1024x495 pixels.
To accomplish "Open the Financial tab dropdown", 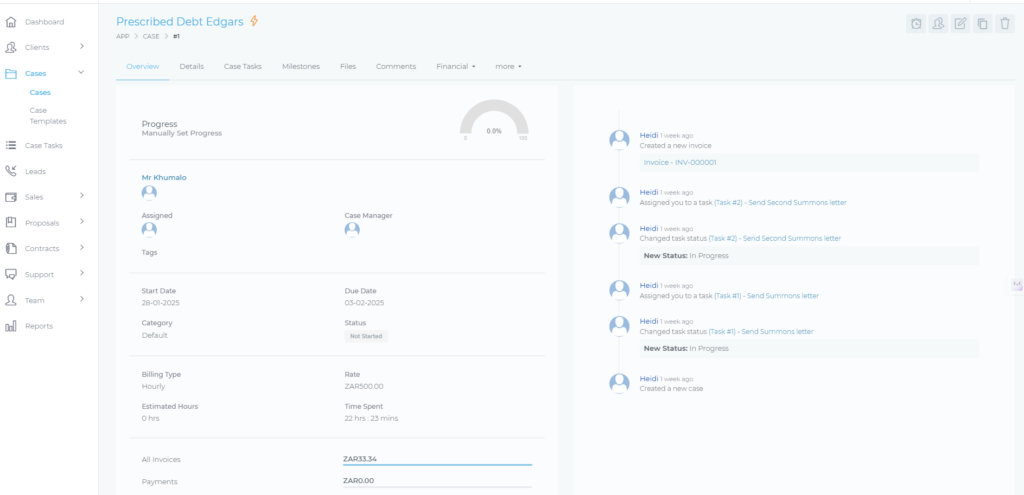I will [456, 66].
